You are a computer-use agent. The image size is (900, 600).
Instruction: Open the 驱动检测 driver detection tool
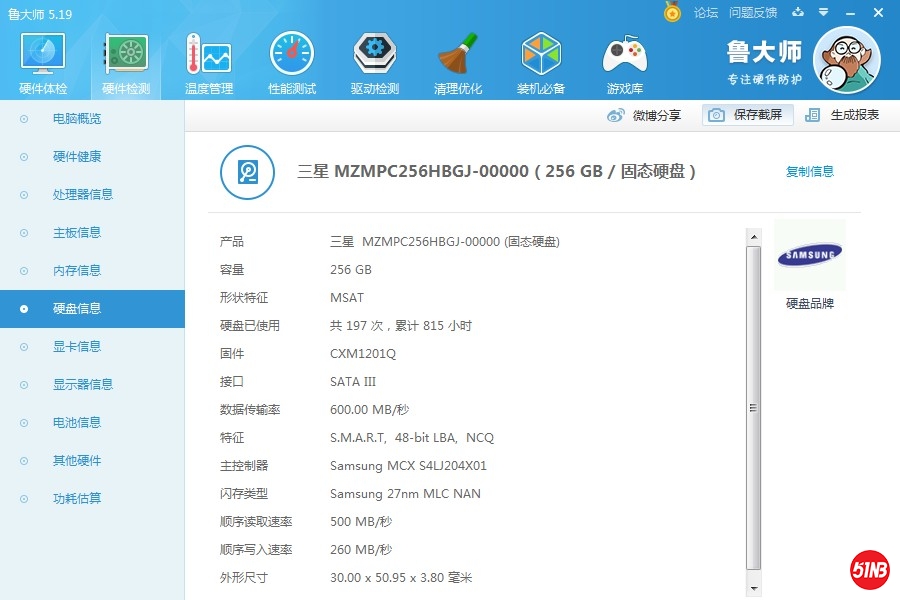374,60
